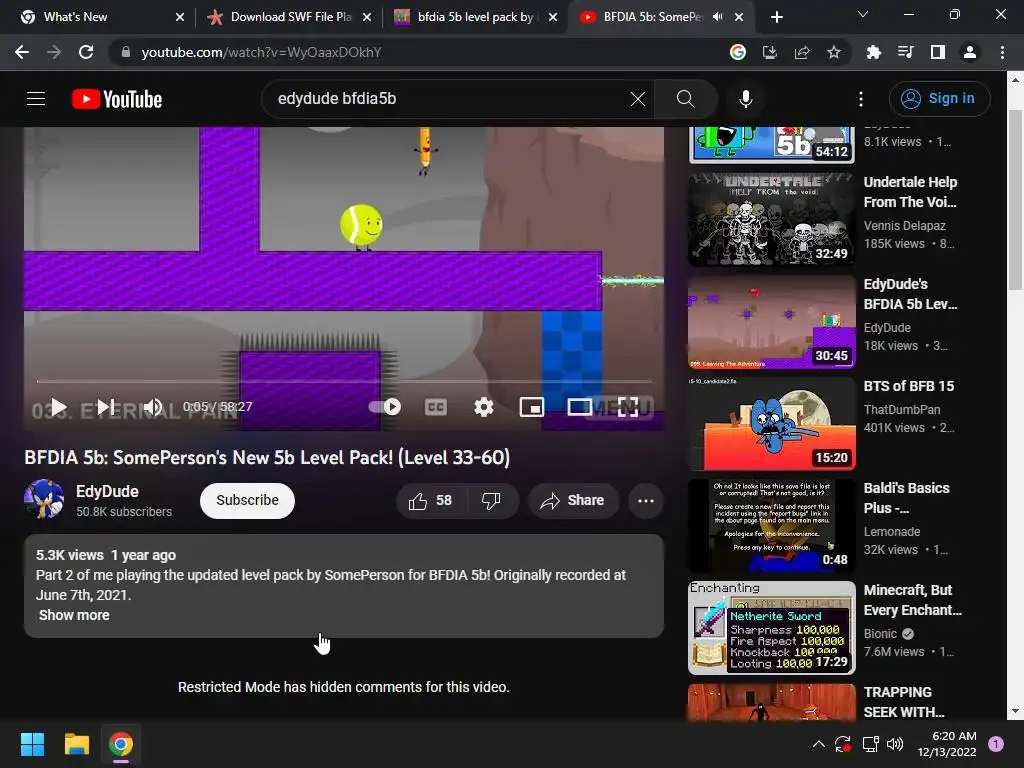Like the video
The width and height of the screenshot is (1024, 768).
(430, 501)
